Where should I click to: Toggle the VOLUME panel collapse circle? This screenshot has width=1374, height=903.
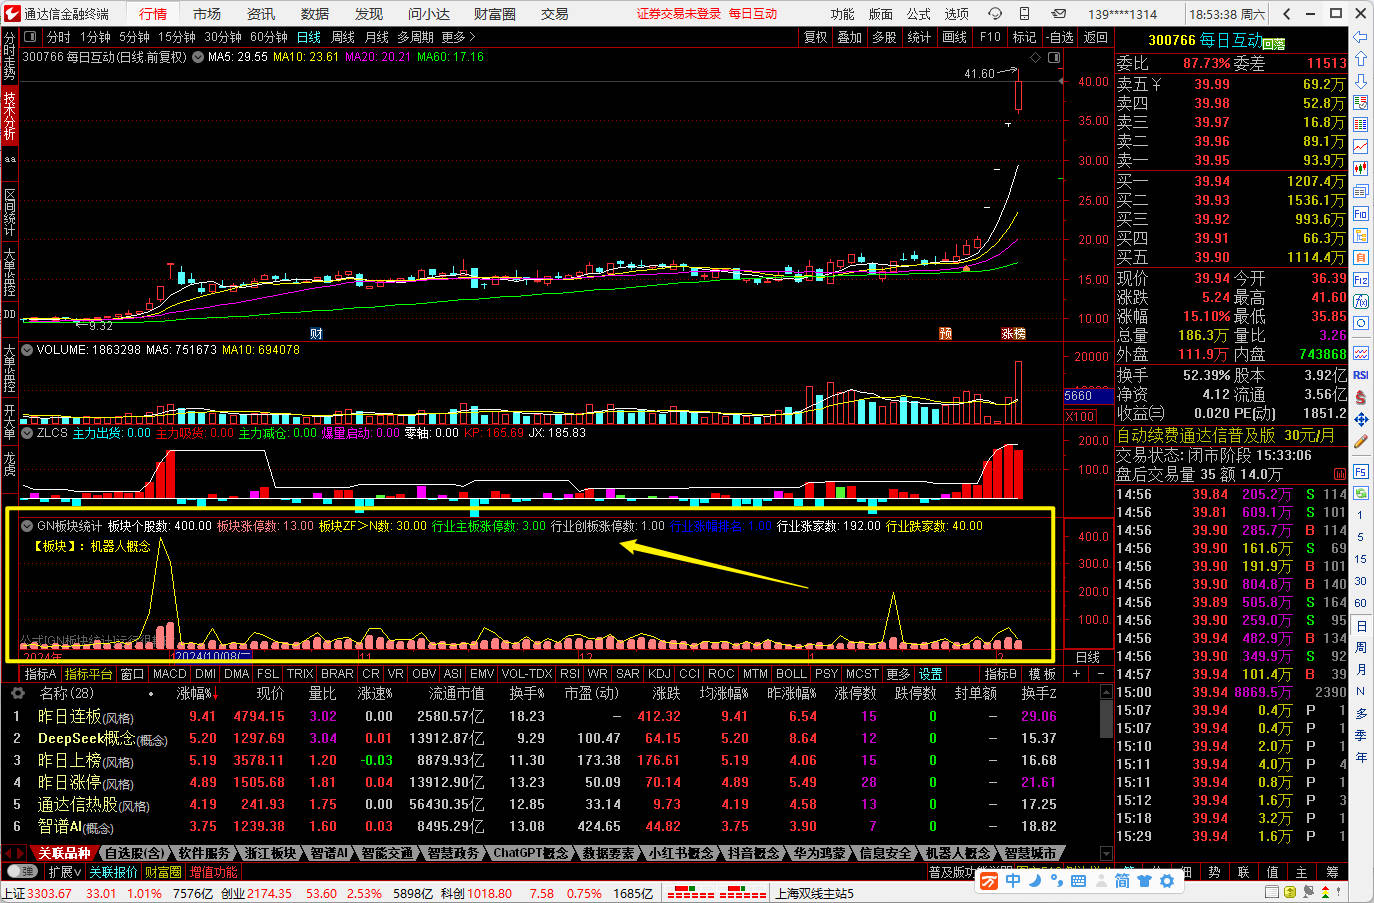pos(27,350)
